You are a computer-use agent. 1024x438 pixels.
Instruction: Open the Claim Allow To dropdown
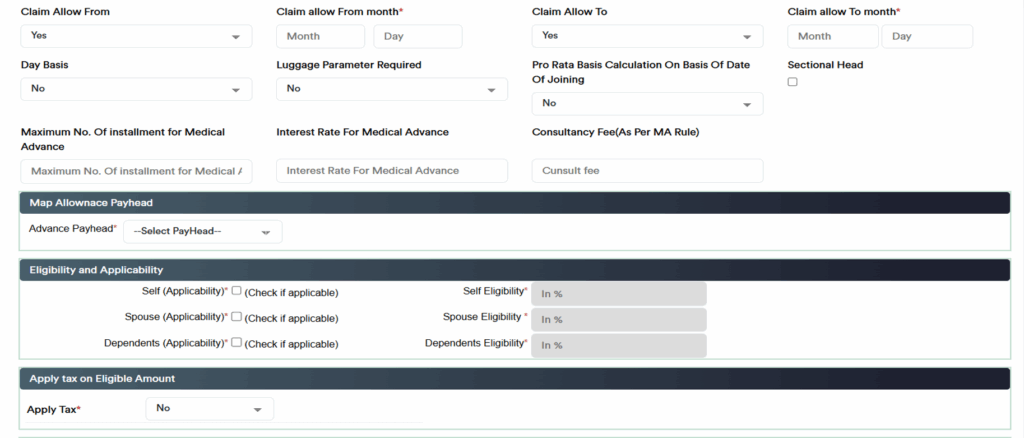click(x=647, y=36)
